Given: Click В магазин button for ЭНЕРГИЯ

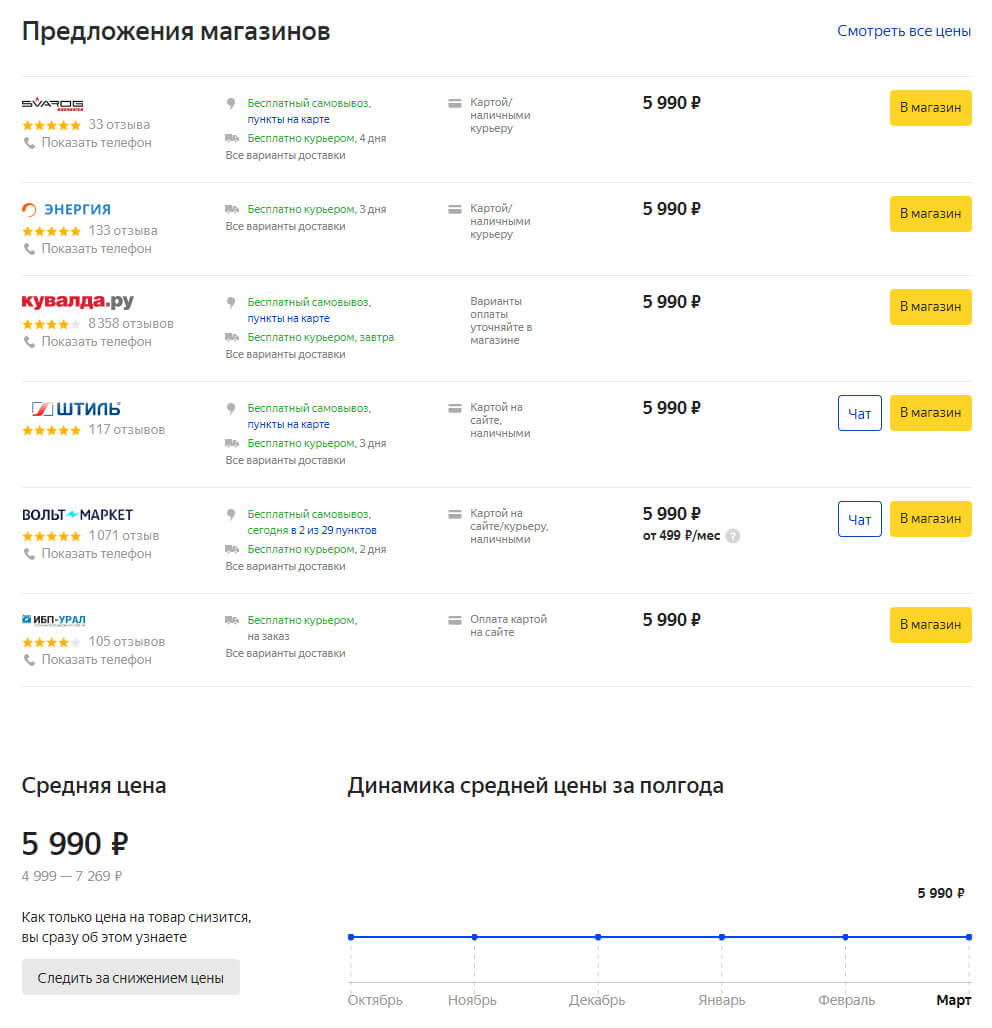Looking at the screenshot, I should point(930,213).
